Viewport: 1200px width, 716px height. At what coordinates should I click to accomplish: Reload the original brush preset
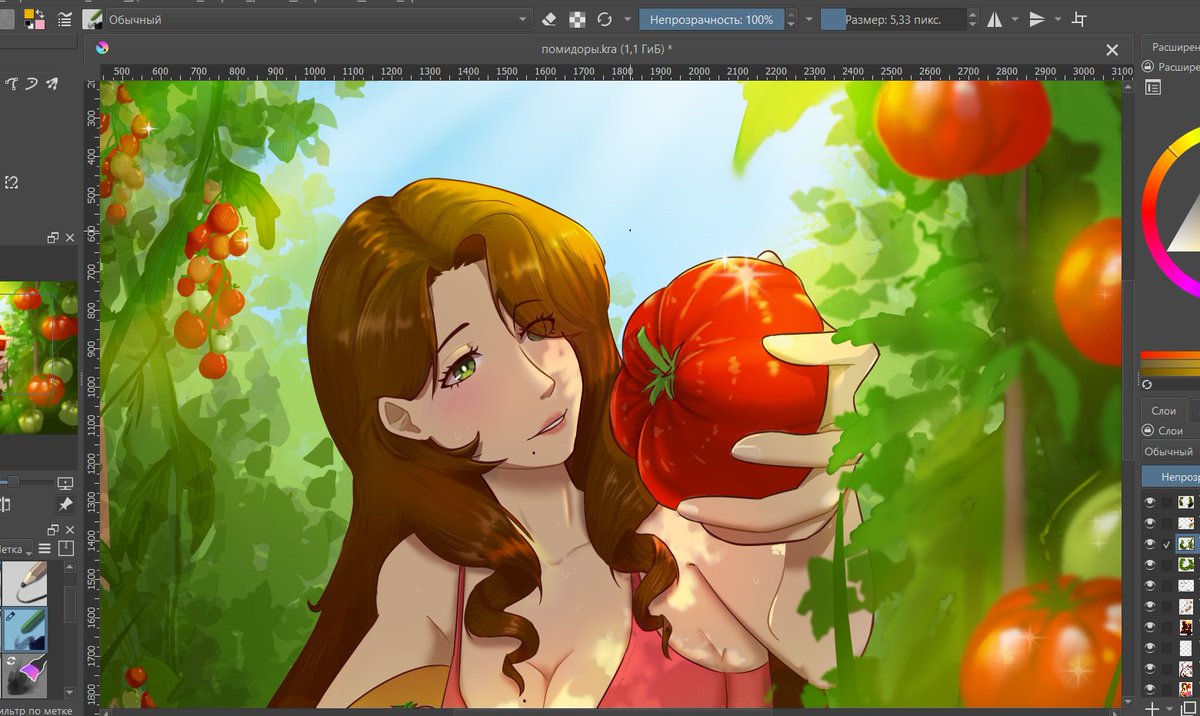604,19
